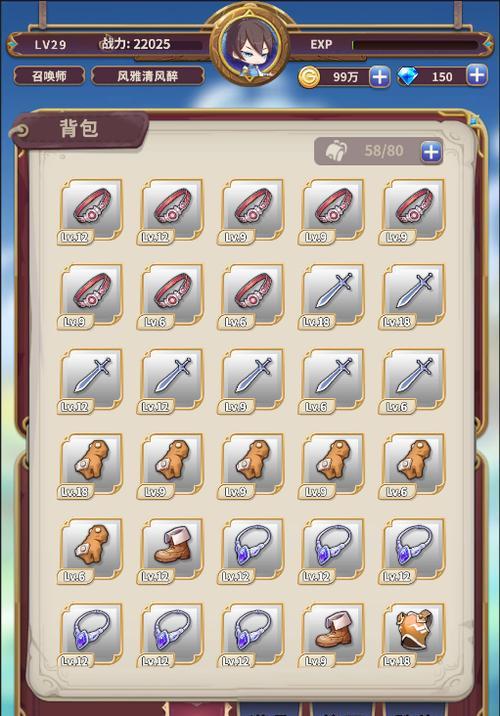This screenshot has width=500, height=716.
Task: Select the Lv.12 leather boot item
Action: (x=171, y=550)
